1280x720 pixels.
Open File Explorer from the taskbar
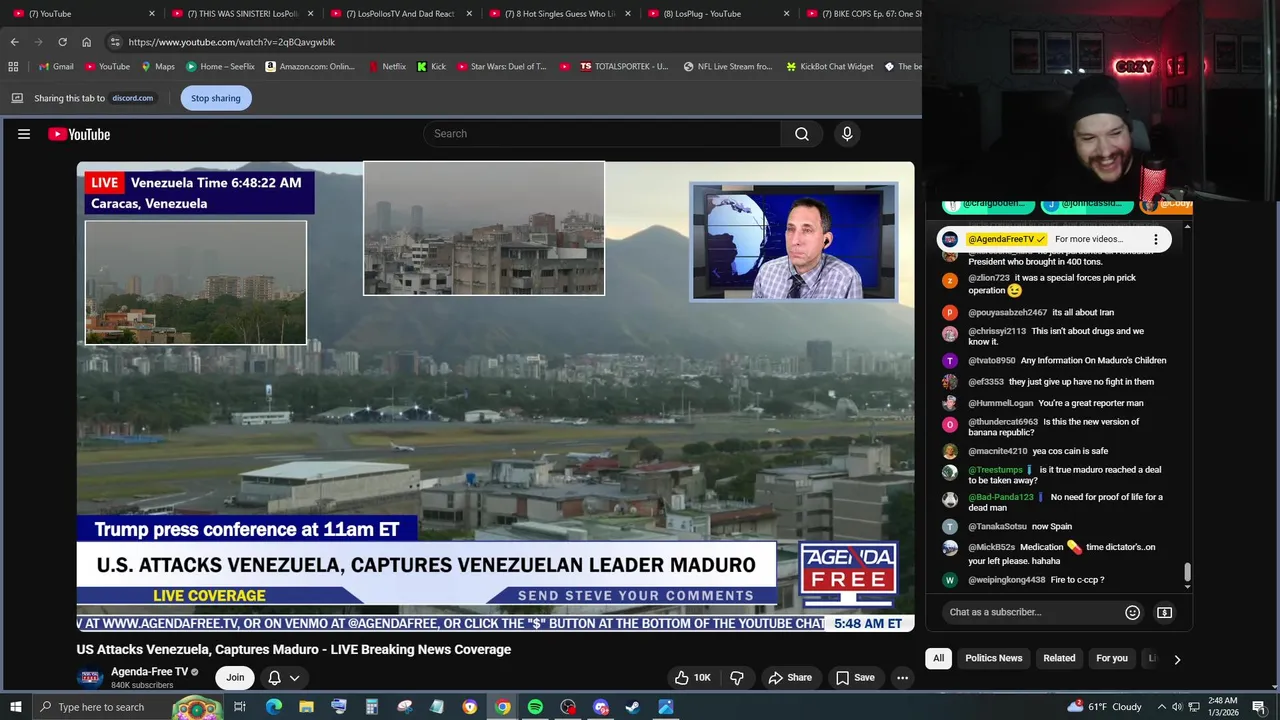pos(307,707)
